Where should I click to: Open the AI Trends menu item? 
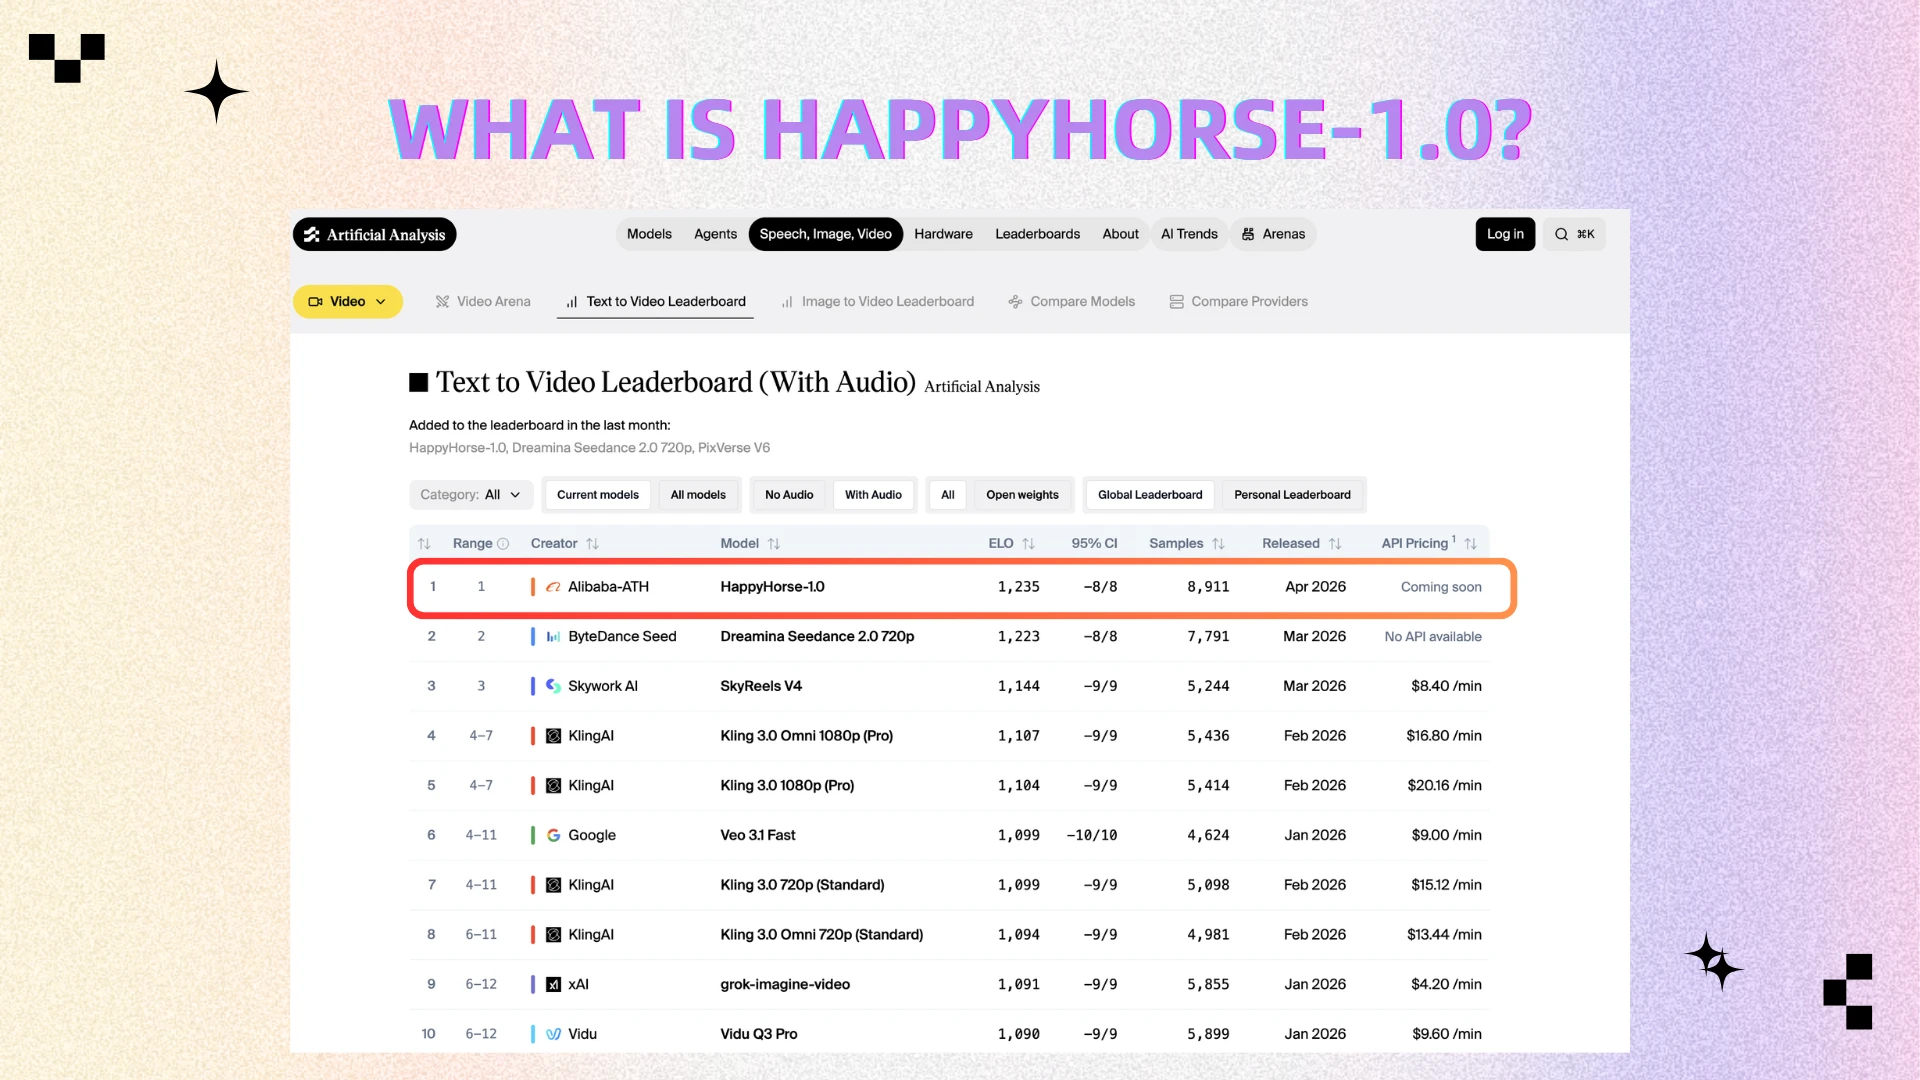(1189, 234)
